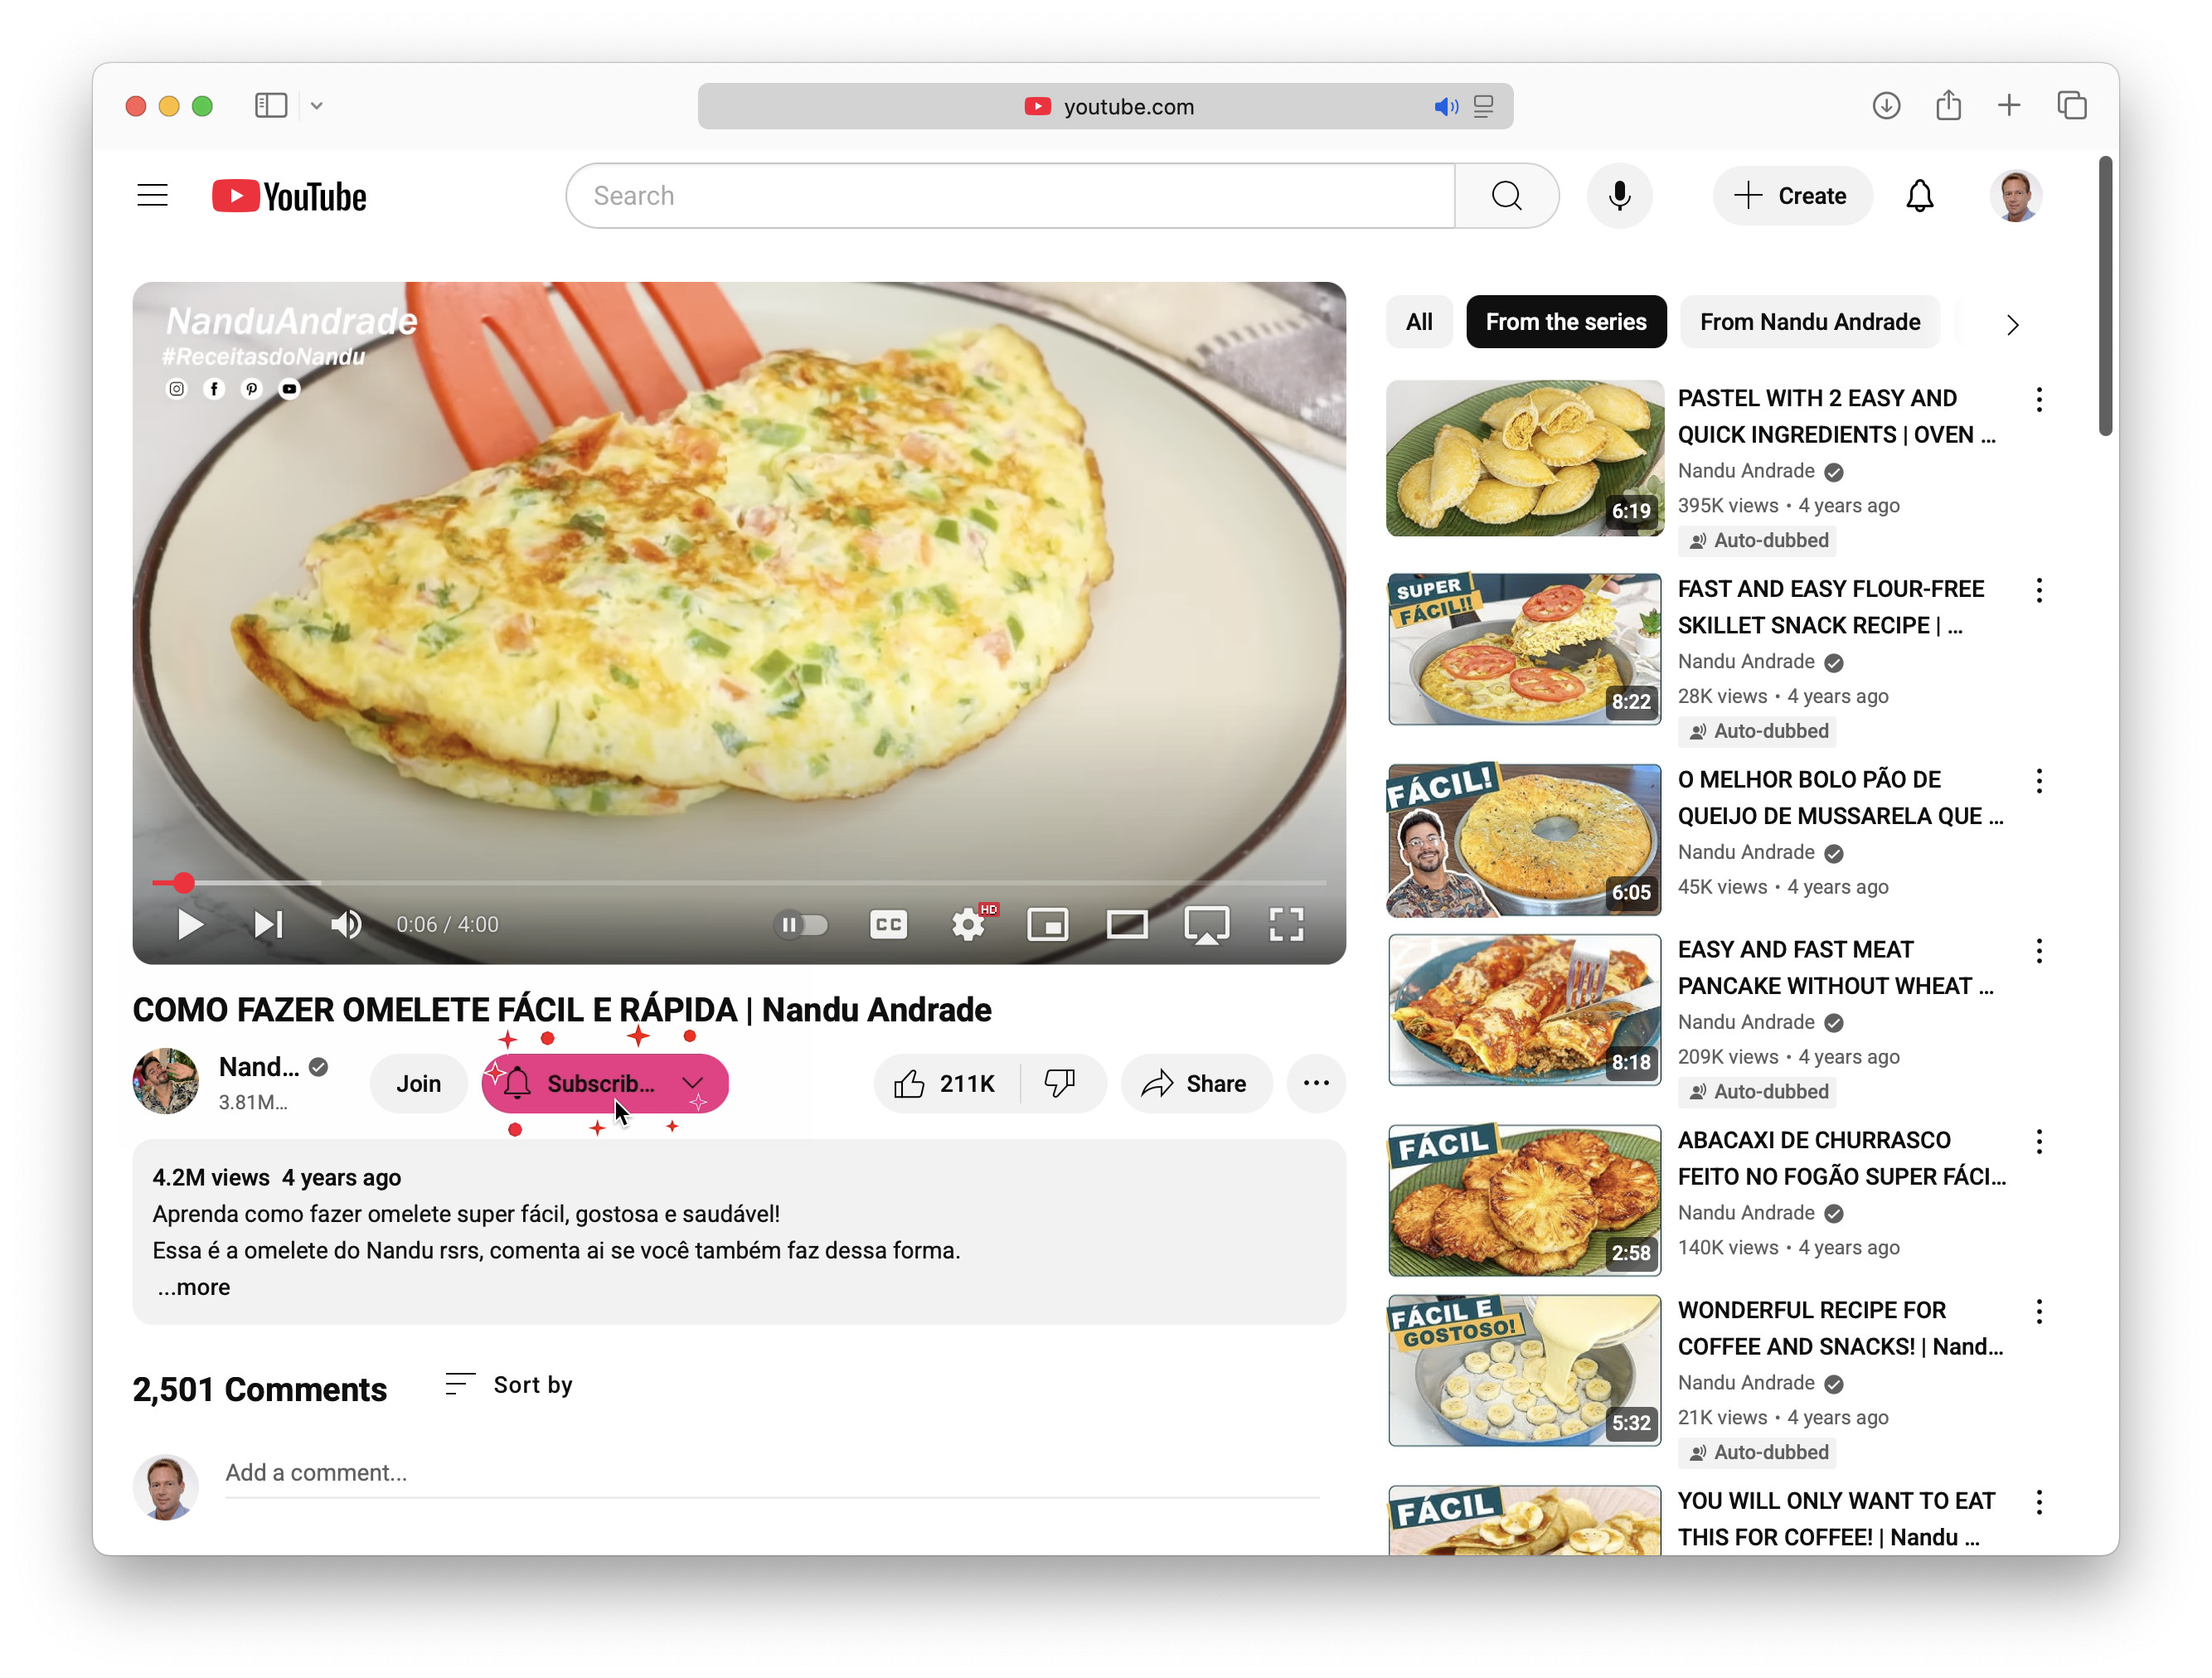
Task: Select the All filter chip
Action: tap(1418, 322)
